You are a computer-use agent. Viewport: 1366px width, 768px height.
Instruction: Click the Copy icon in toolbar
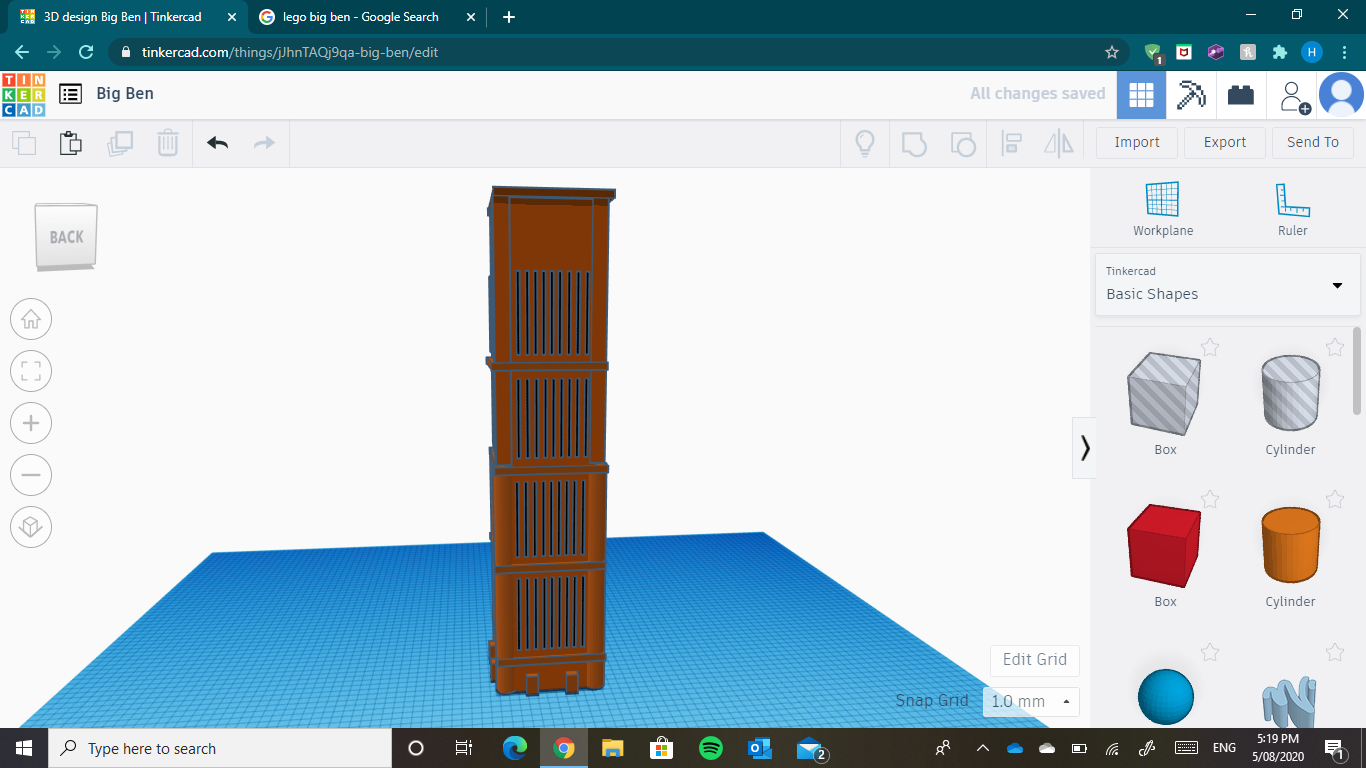pyautogui.click(x=24, y=143)
